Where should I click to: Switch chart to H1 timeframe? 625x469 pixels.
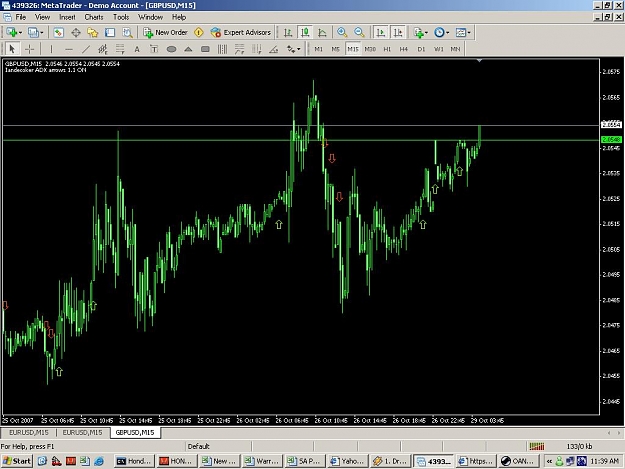387,49
